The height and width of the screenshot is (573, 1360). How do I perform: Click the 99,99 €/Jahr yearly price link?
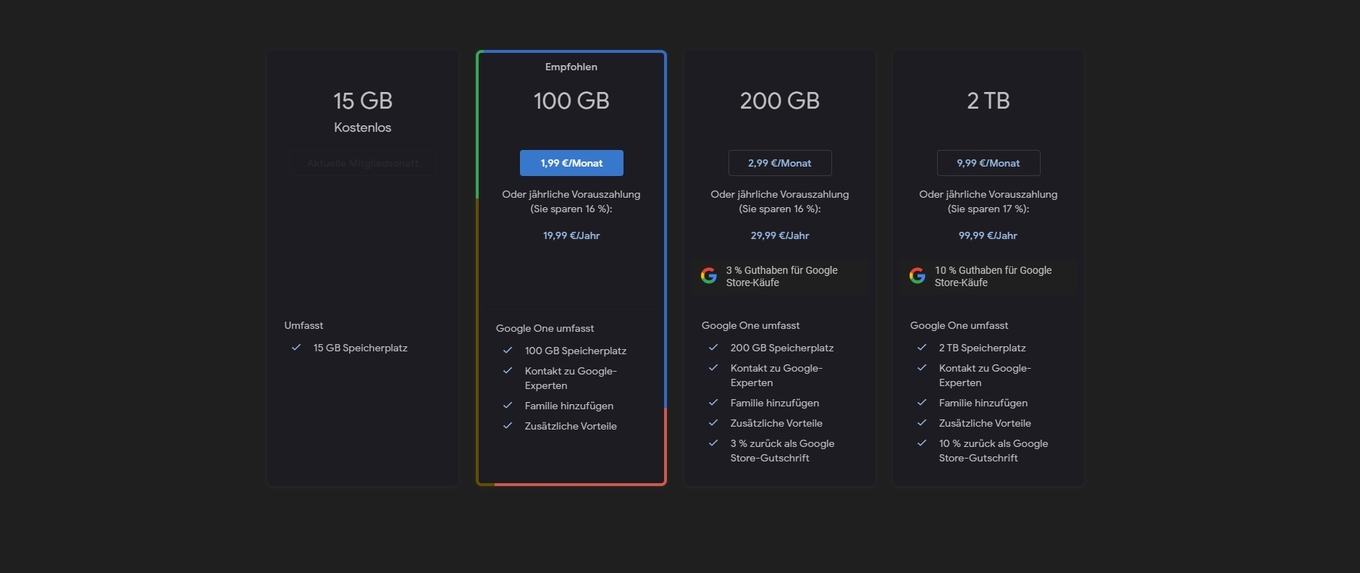point(988,236)
